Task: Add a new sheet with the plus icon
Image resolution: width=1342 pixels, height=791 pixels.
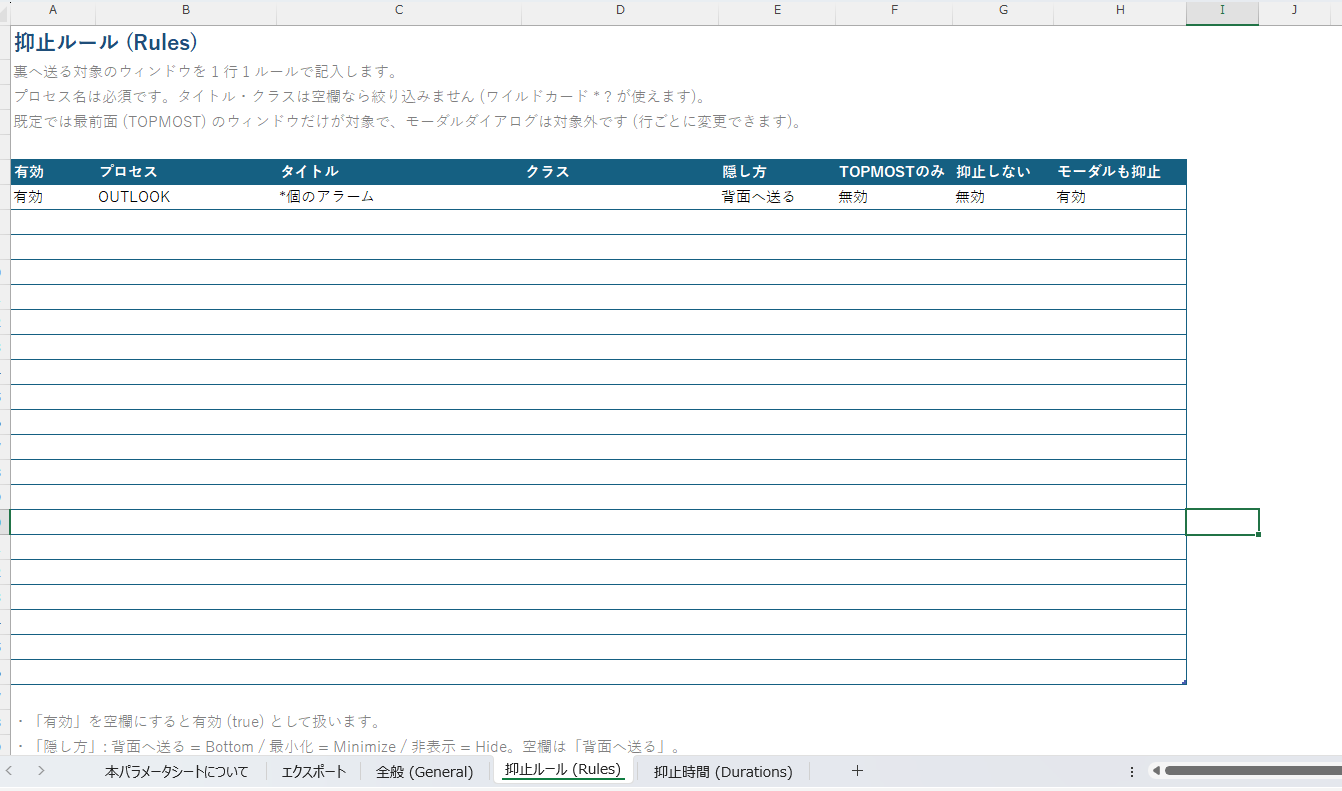Action: coord(857,771)
